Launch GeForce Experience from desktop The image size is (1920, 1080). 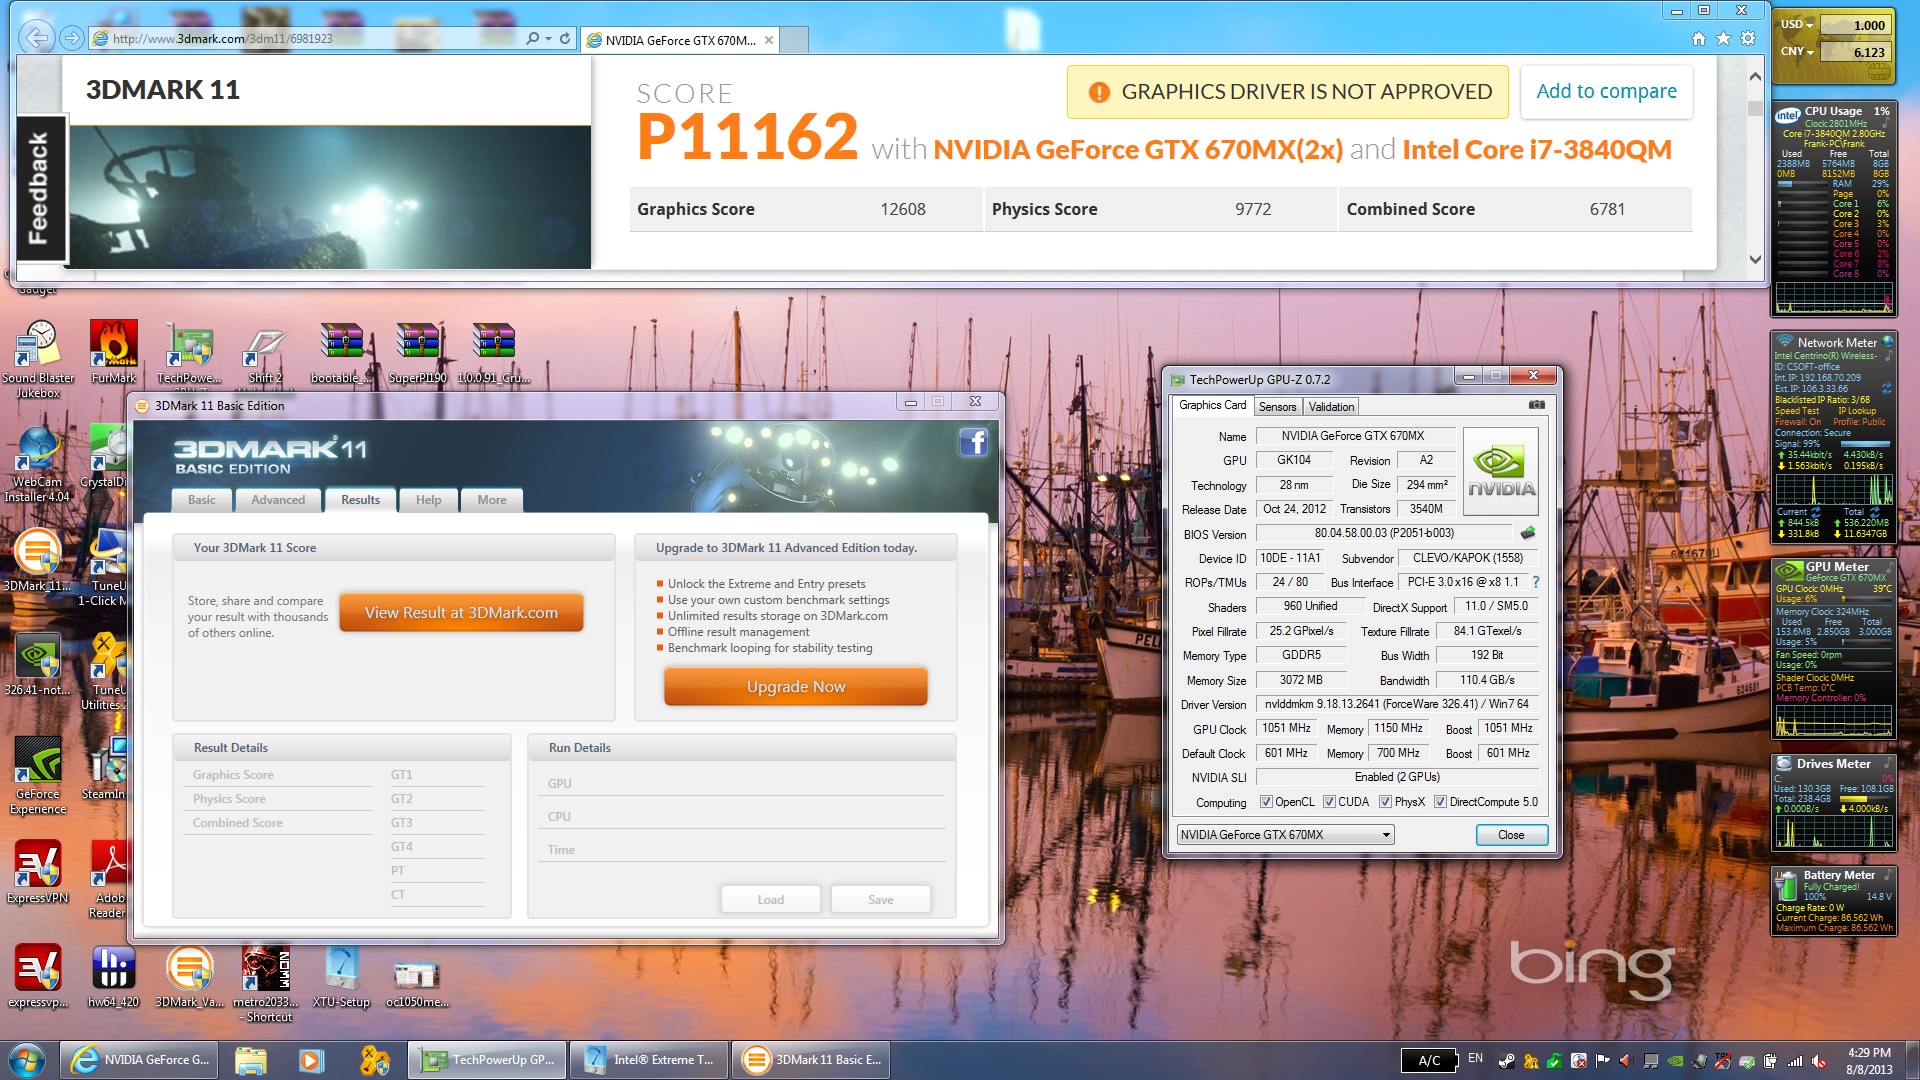click(x=38, y=776)
